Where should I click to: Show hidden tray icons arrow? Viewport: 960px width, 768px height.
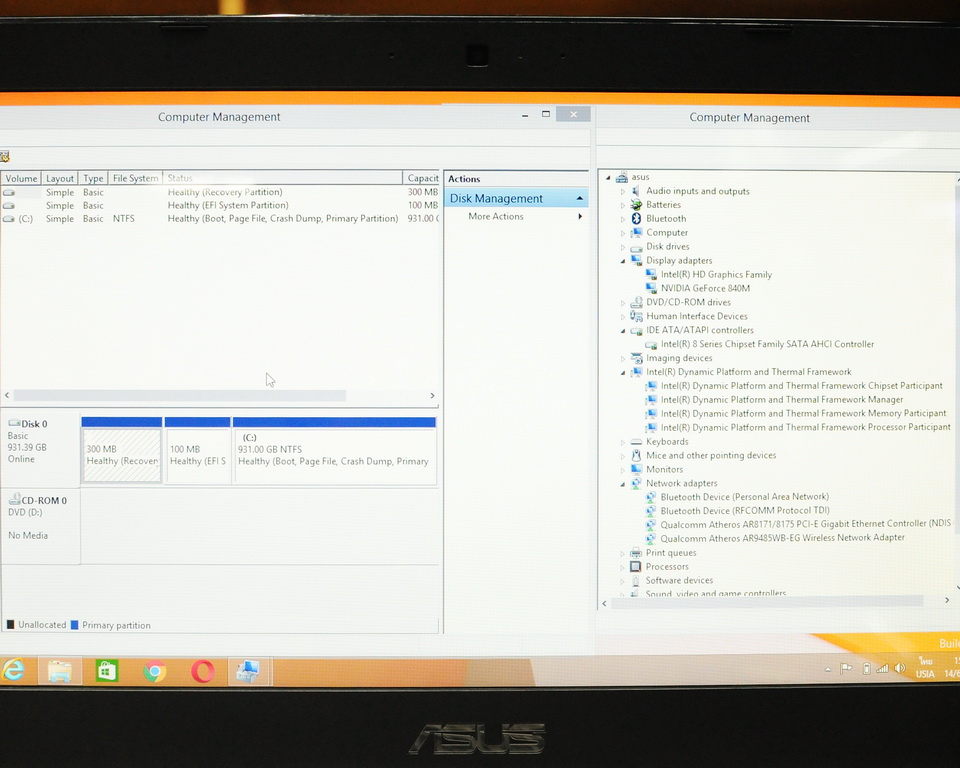pos(828,669)
